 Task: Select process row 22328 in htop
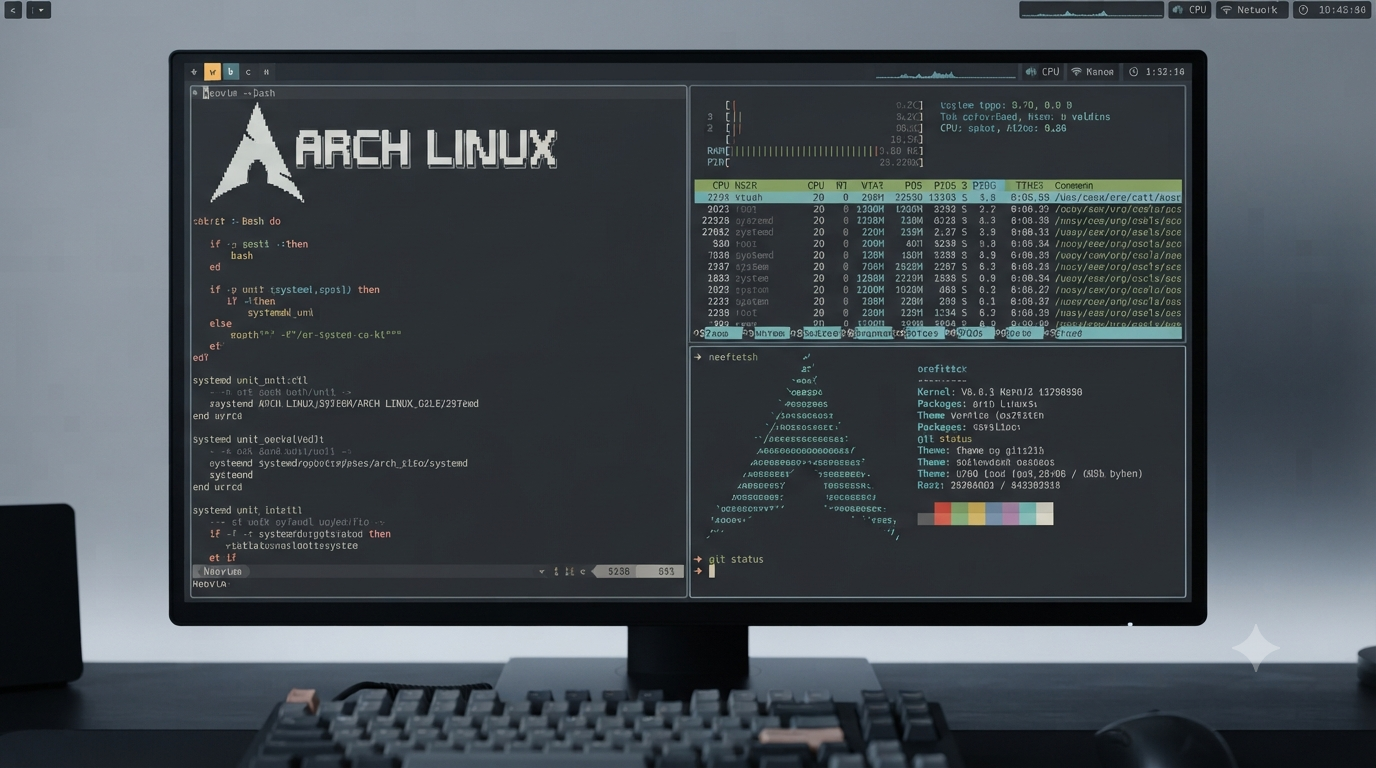tap(938, 221)
